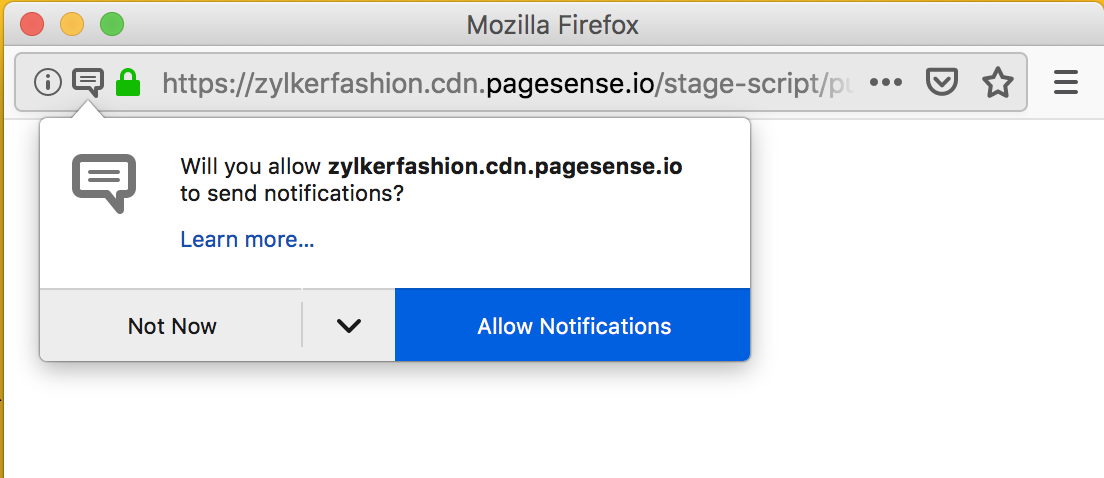Click the bold zylkerfashion.cdn.pagesense.io domain in the prompt

(x=505, y=166)
